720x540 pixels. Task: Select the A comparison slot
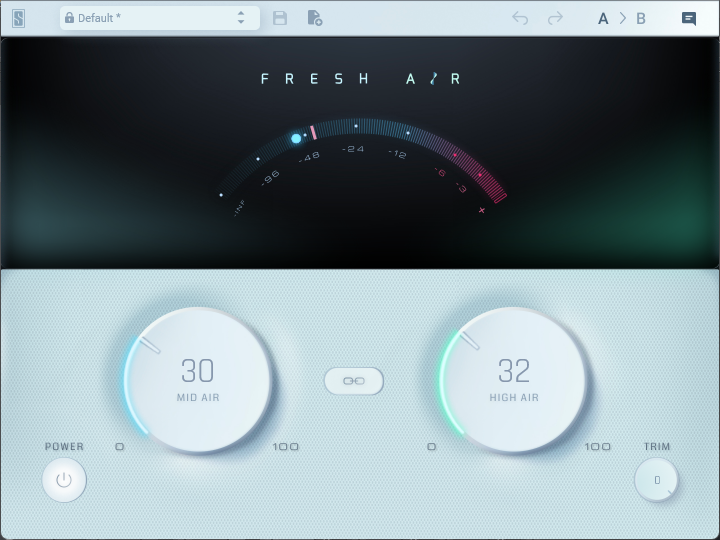603,19
